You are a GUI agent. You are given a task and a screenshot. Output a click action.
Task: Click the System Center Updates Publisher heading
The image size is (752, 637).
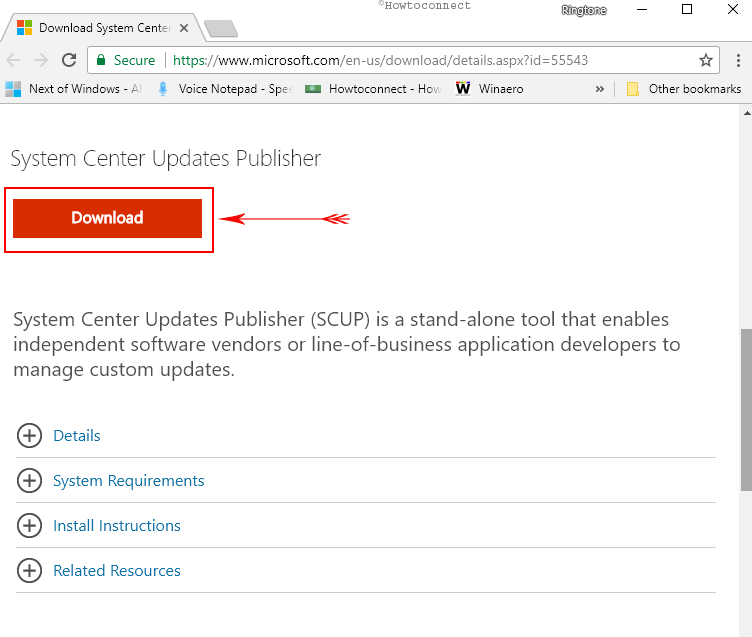click(165, 159)
